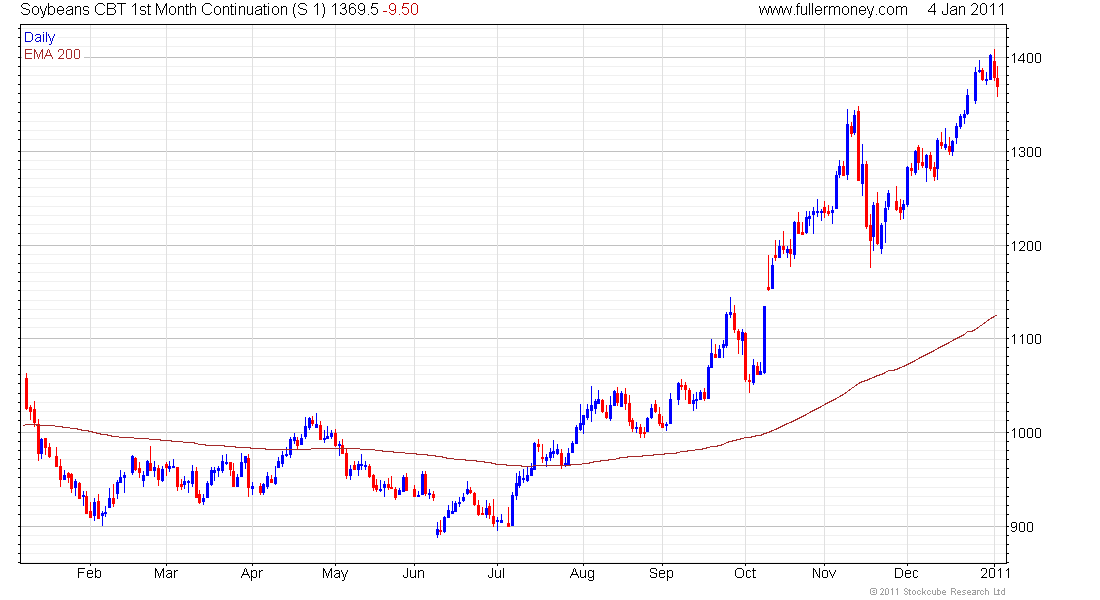Click the last price value 1369.5
Image resolution: width=1100 pixels, height=600 pixels.
[355, 9]
